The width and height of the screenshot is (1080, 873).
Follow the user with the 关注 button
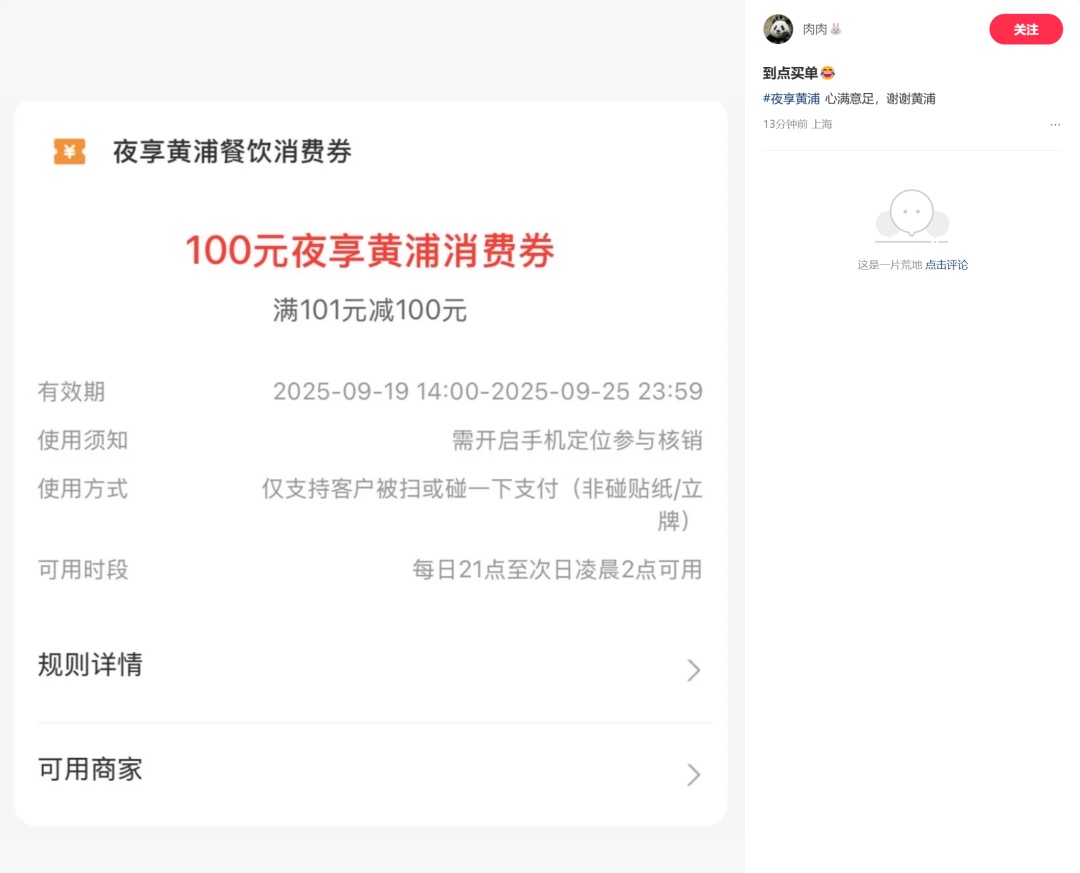pyautogui.click(x=1026, y=29)
